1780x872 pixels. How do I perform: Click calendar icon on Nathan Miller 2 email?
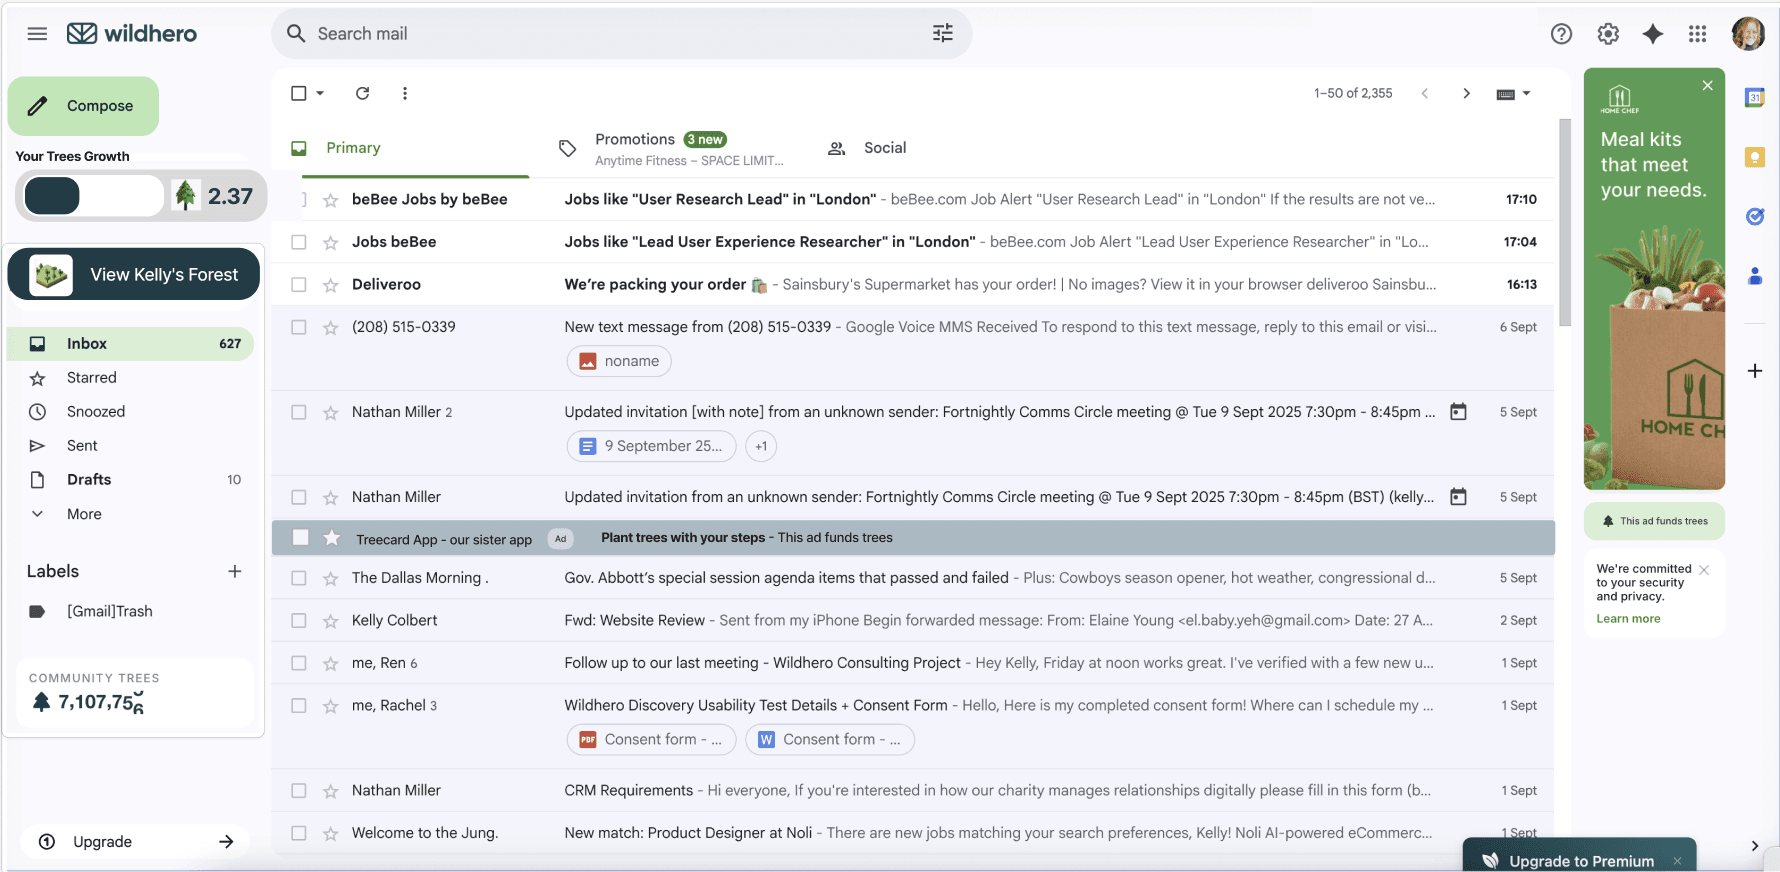(1459, 412)
